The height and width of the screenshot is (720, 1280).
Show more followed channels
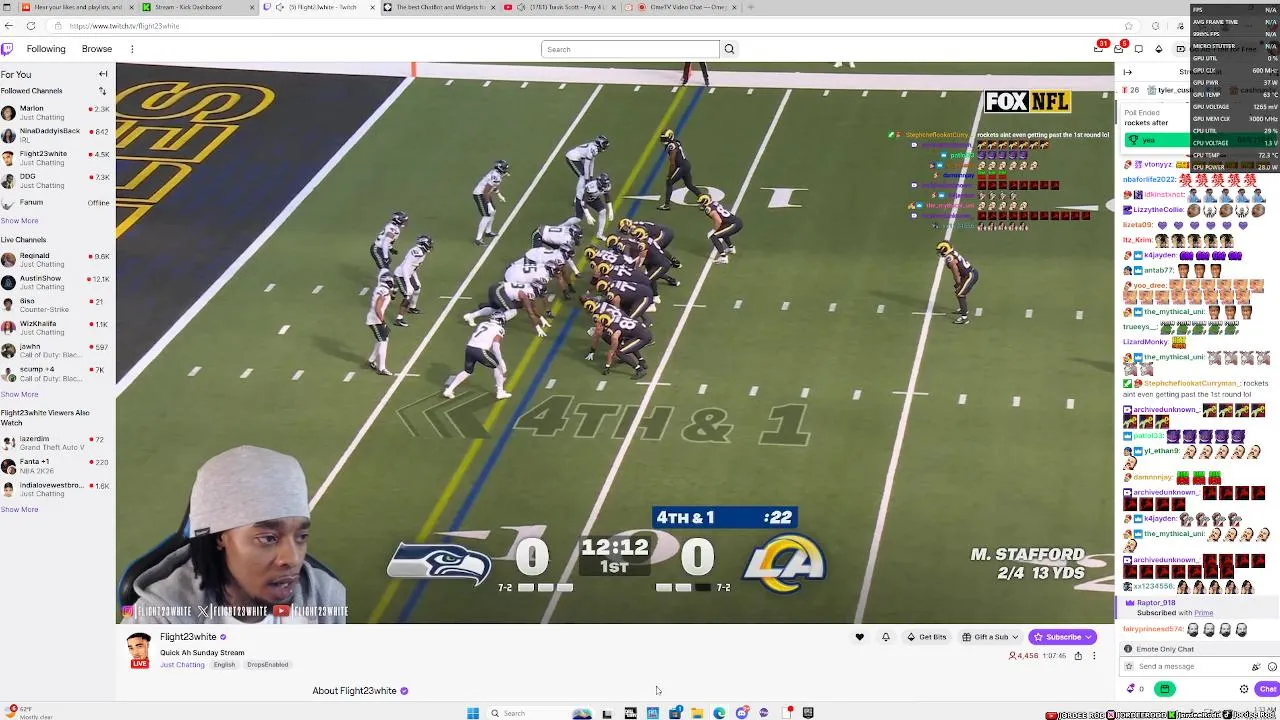(x=19, y=221)
